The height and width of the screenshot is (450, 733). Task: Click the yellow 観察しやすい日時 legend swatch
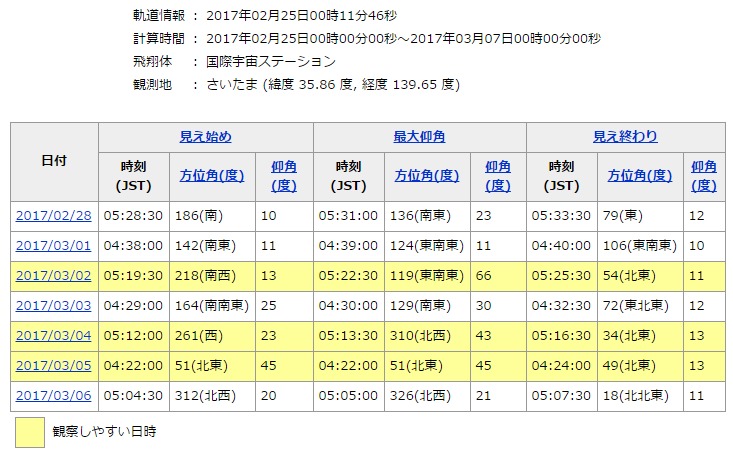tap(29, 432)
